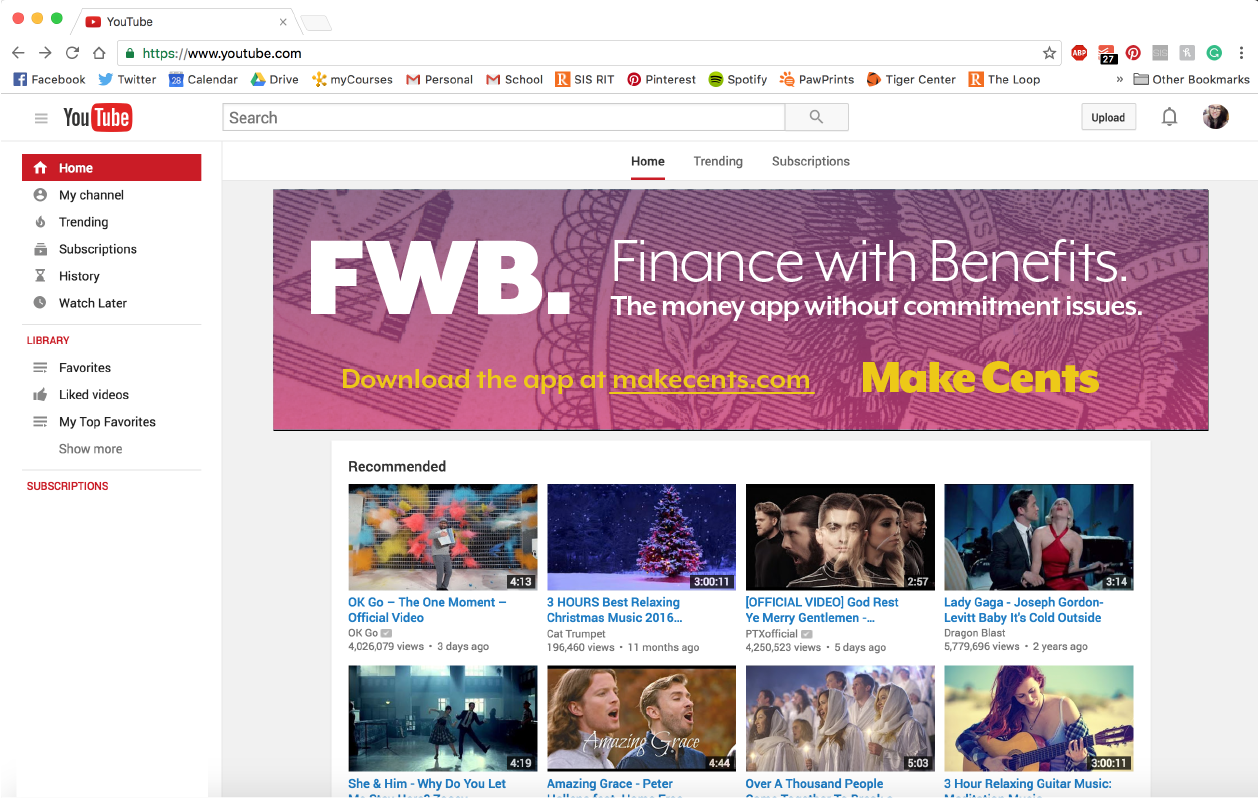Click the YouTube search field
The image size is (1258, 798).
pos(503,117)
